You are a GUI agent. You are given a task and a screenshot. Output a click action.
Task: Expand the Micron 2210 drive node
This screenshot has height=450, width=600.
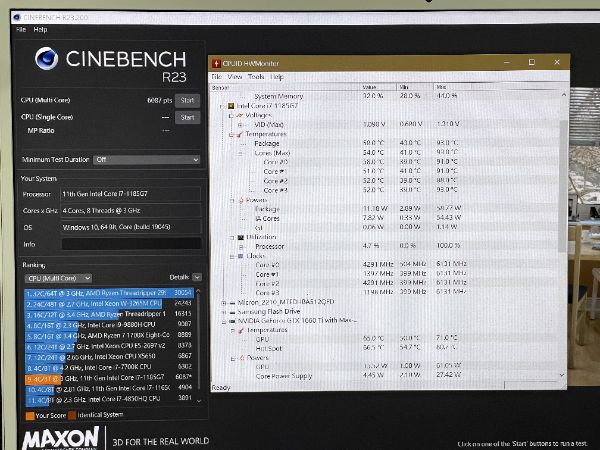223,303
